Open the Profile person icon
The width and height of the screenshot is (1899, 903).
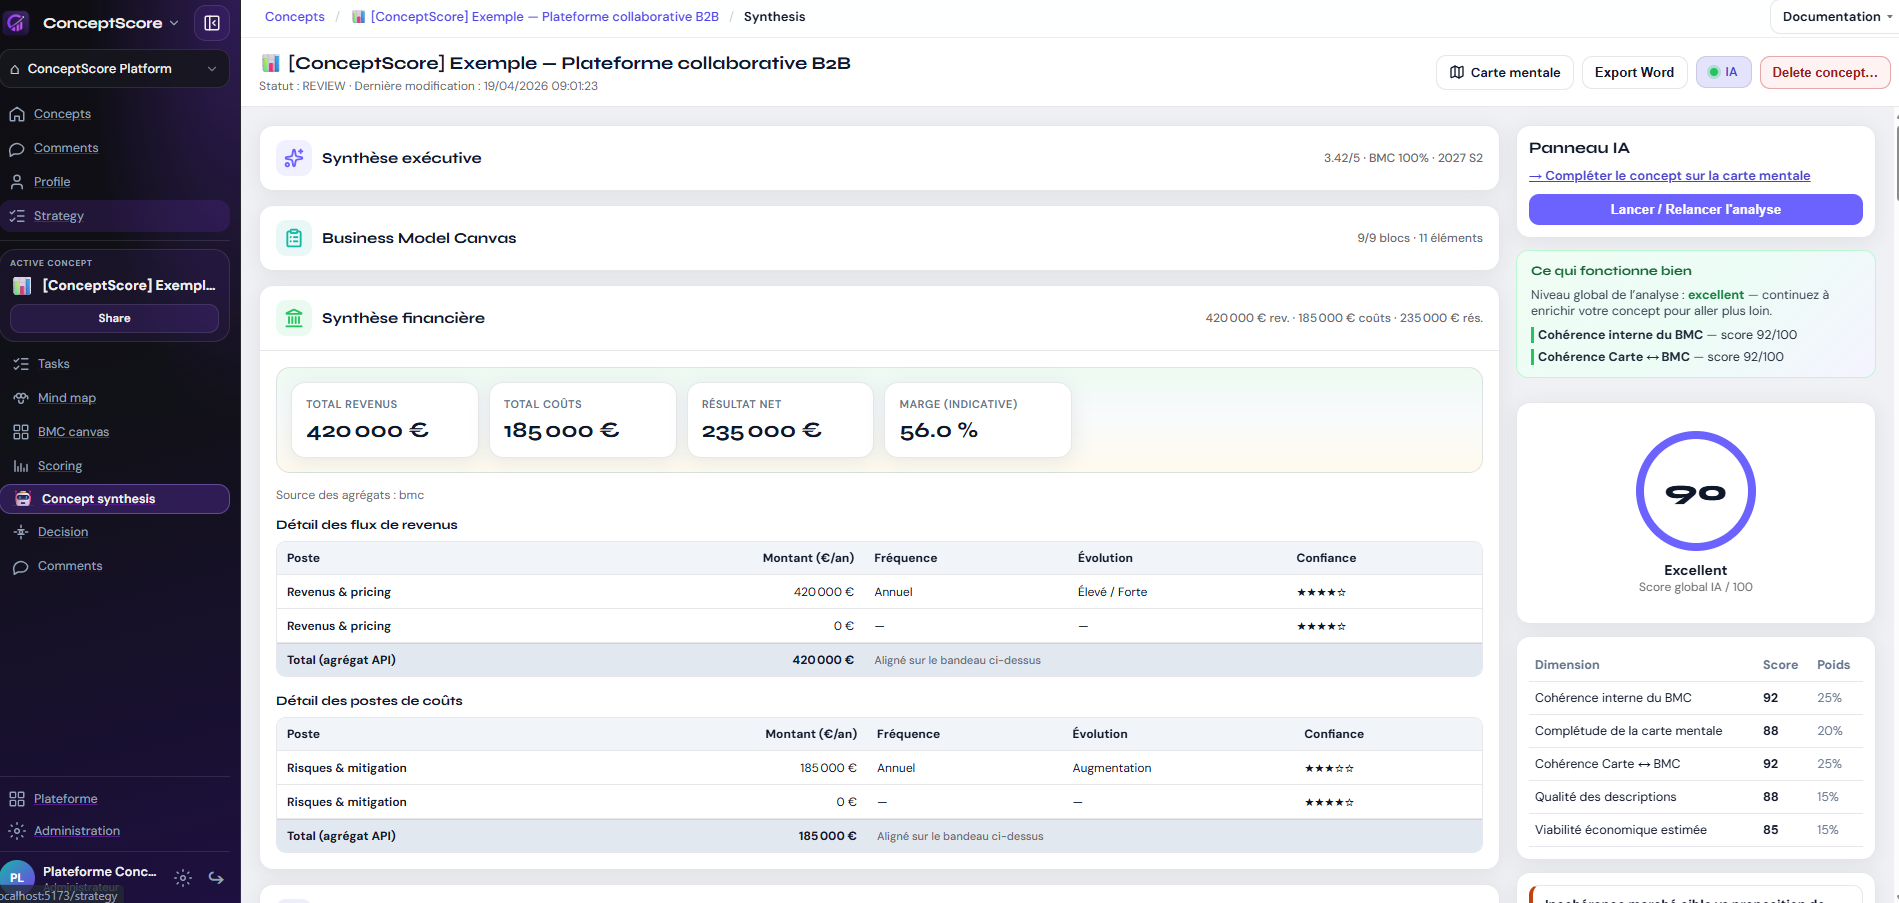pyautogui.click(x=17, y=182)
